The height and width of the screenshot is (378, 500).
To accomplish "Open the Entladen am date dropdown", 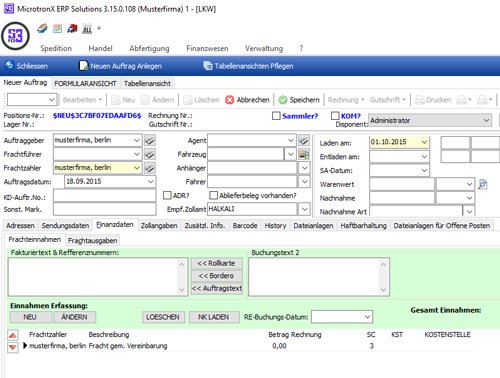I will click(x=424, y=156).
